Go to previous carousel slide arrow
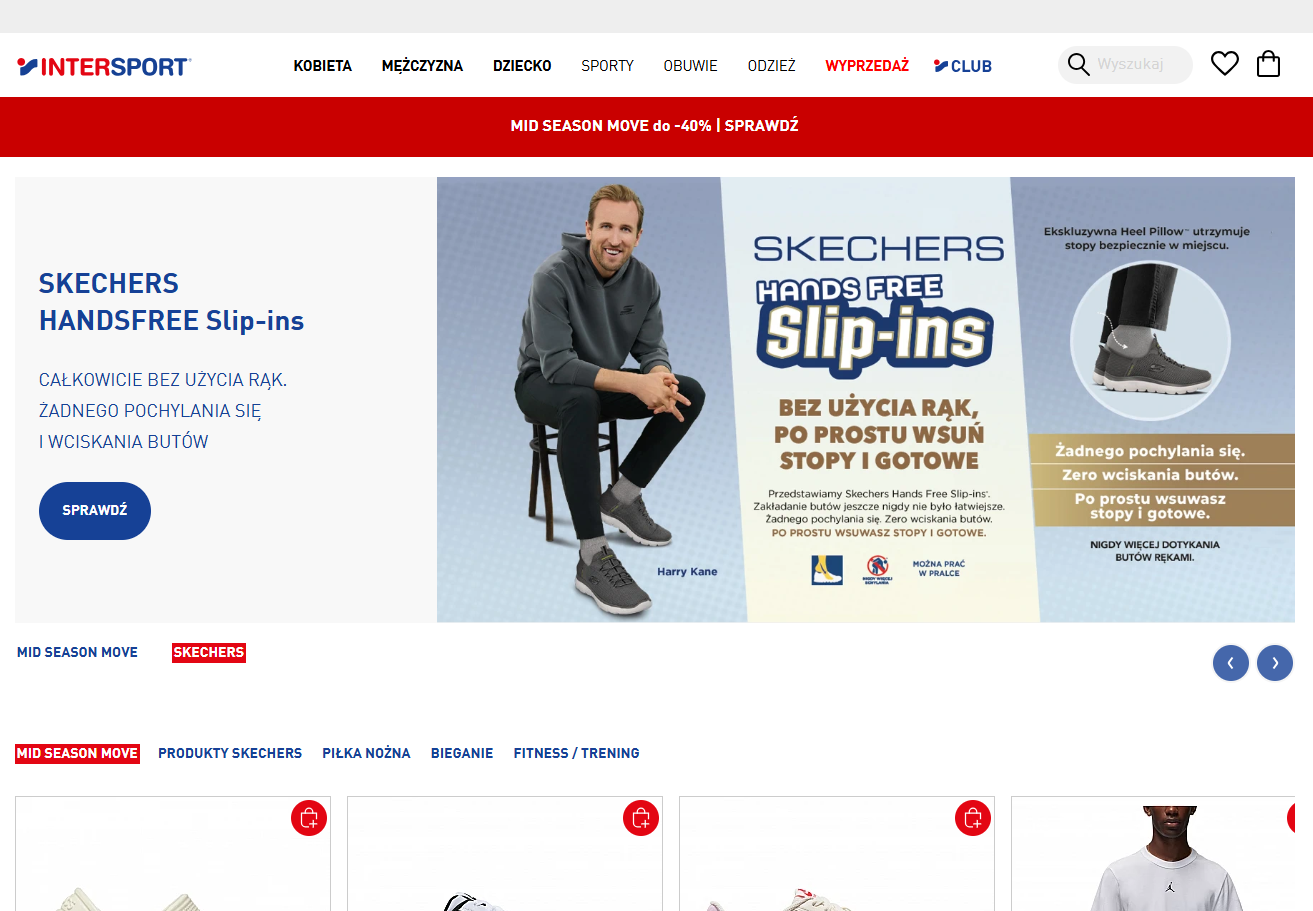Viewport: 1313px width, 911px height. [x=1231, y=663]
